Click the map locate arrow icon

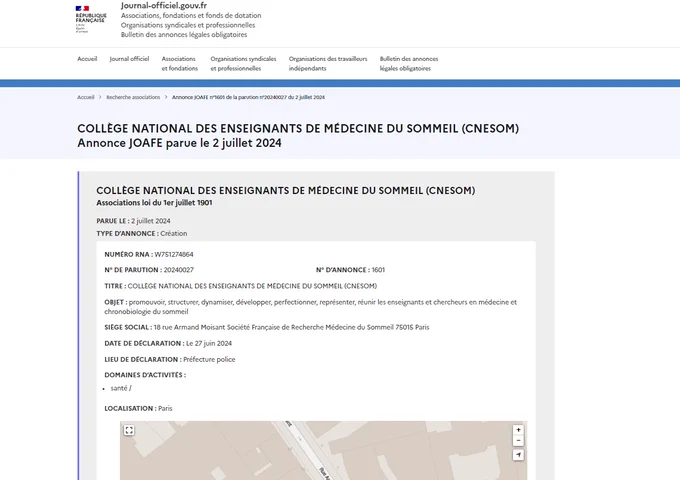click(x=518, y=455)
